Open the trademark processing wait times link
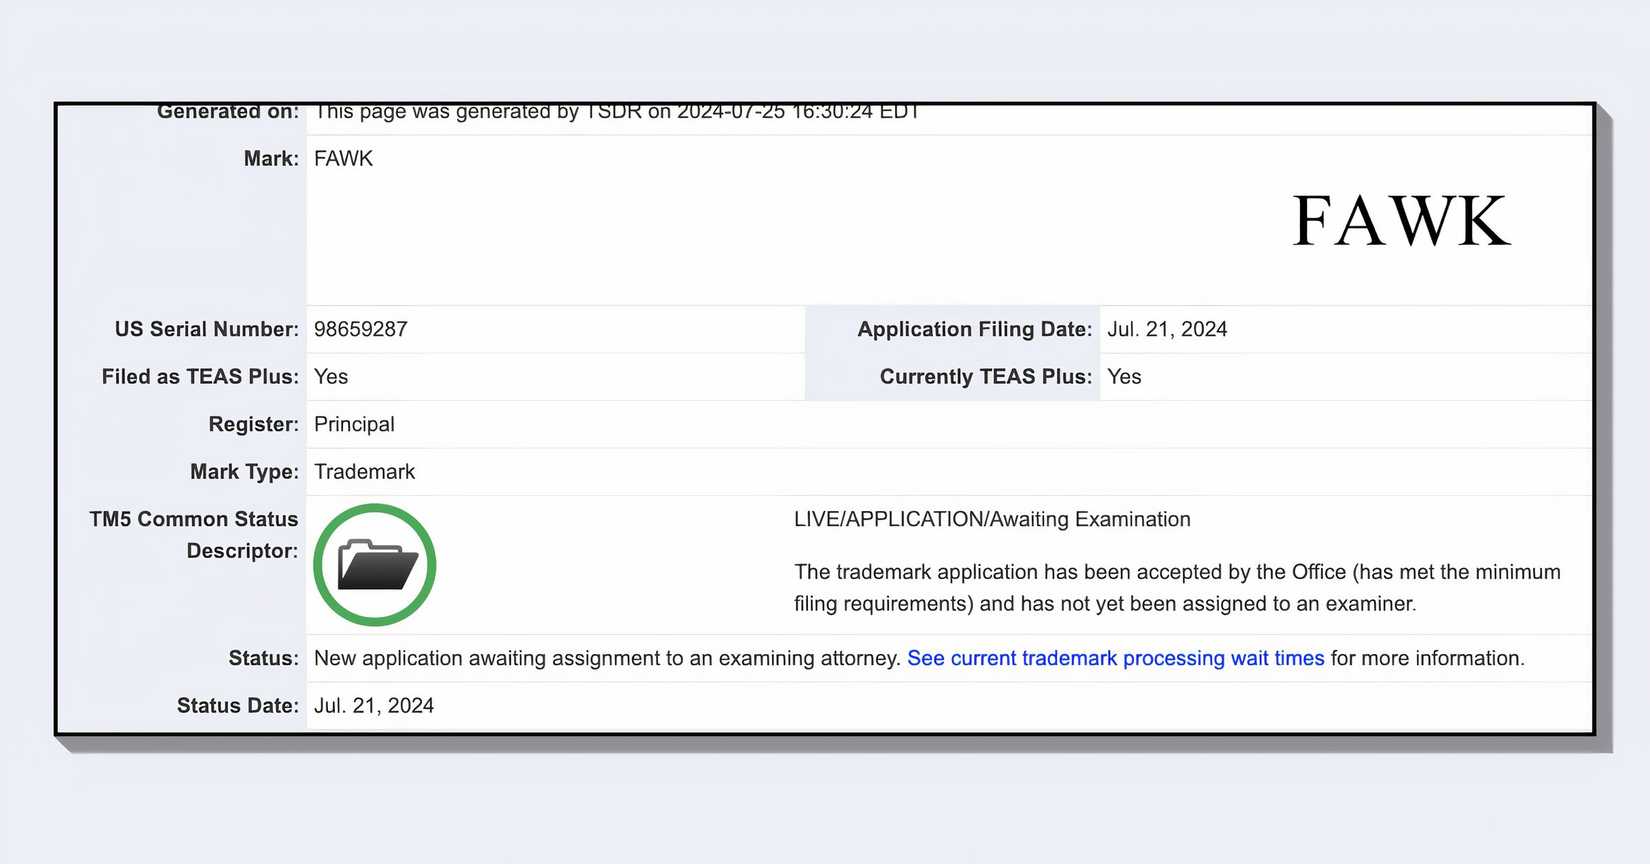Viewport: 1650px width, 864px height. coord(1115,658)
